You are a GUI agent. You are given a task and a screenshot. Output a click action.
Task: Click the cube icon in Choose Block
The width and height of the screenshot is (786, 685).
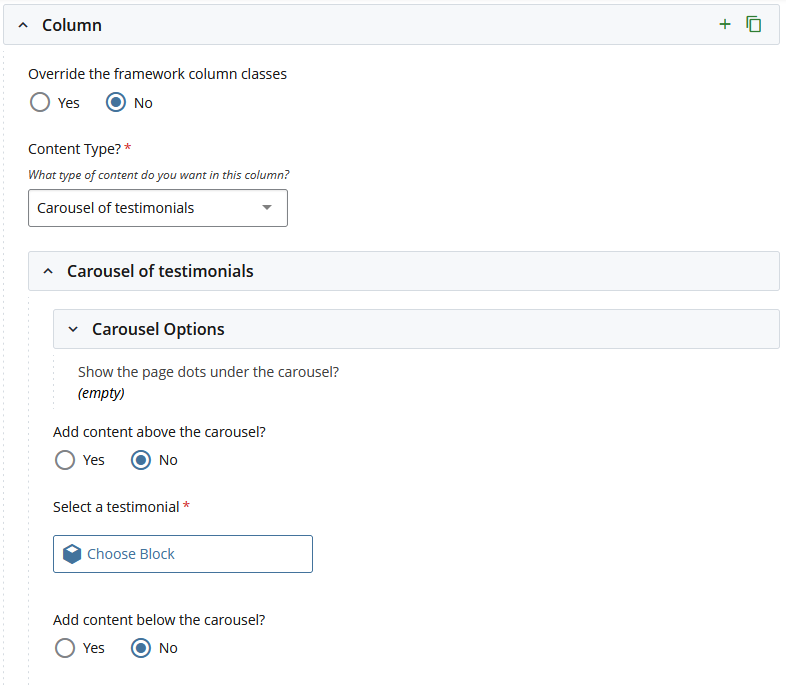72,554
